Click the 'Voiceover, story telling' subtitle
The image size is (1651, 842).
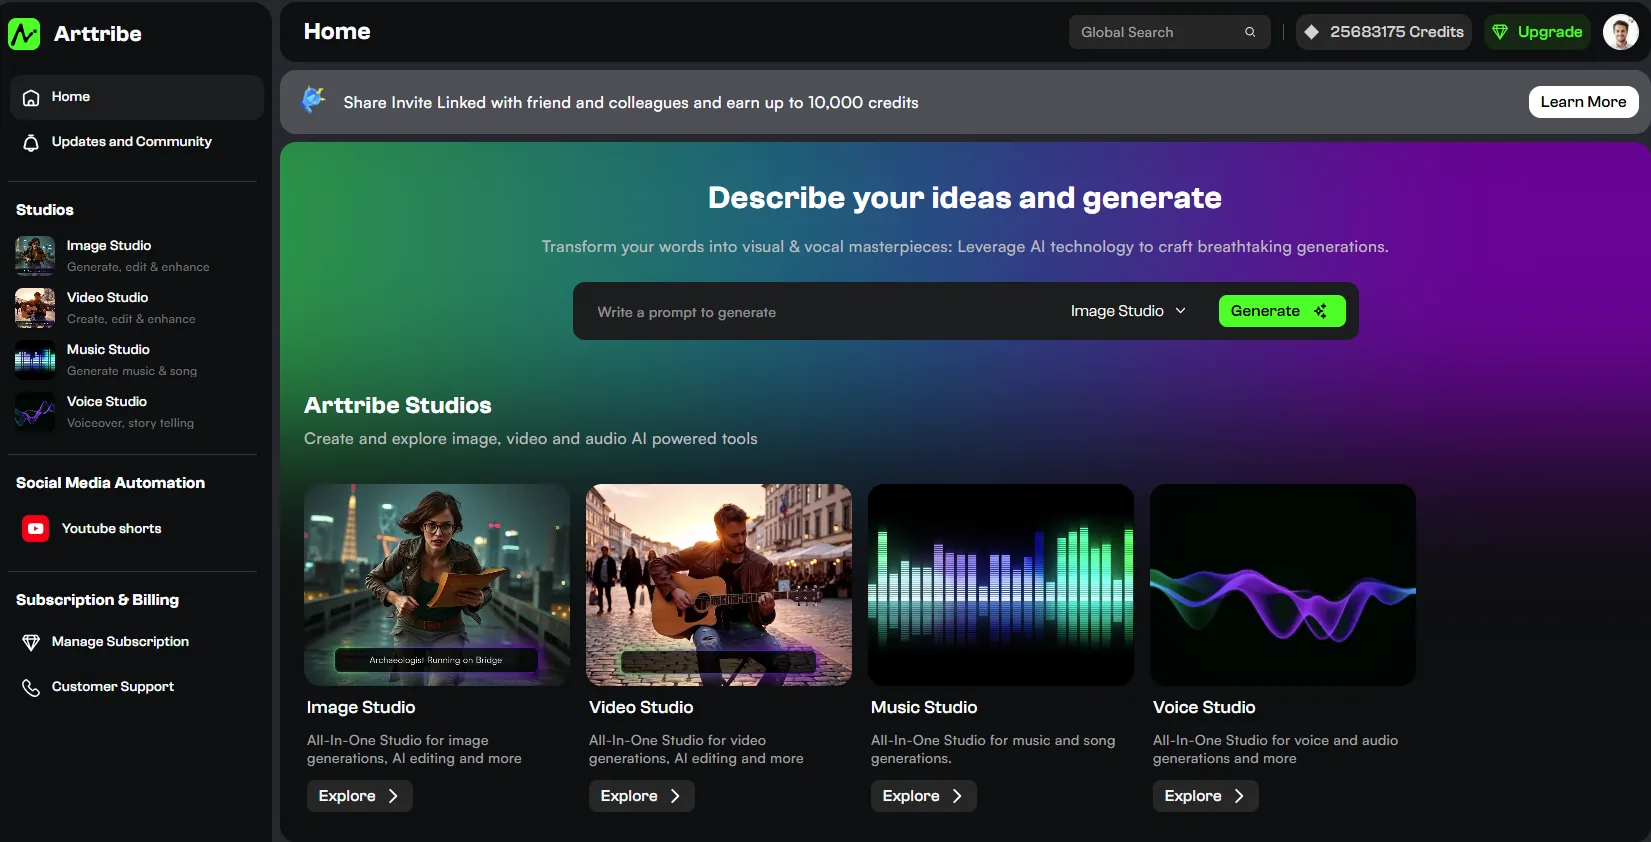pyautogui.click(x=130, y=423)
